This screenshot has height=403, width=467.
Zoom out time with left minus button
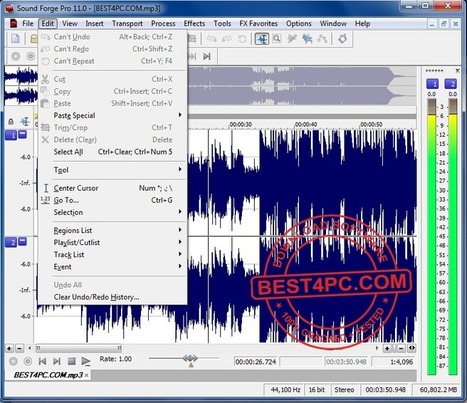coord(20,349)
